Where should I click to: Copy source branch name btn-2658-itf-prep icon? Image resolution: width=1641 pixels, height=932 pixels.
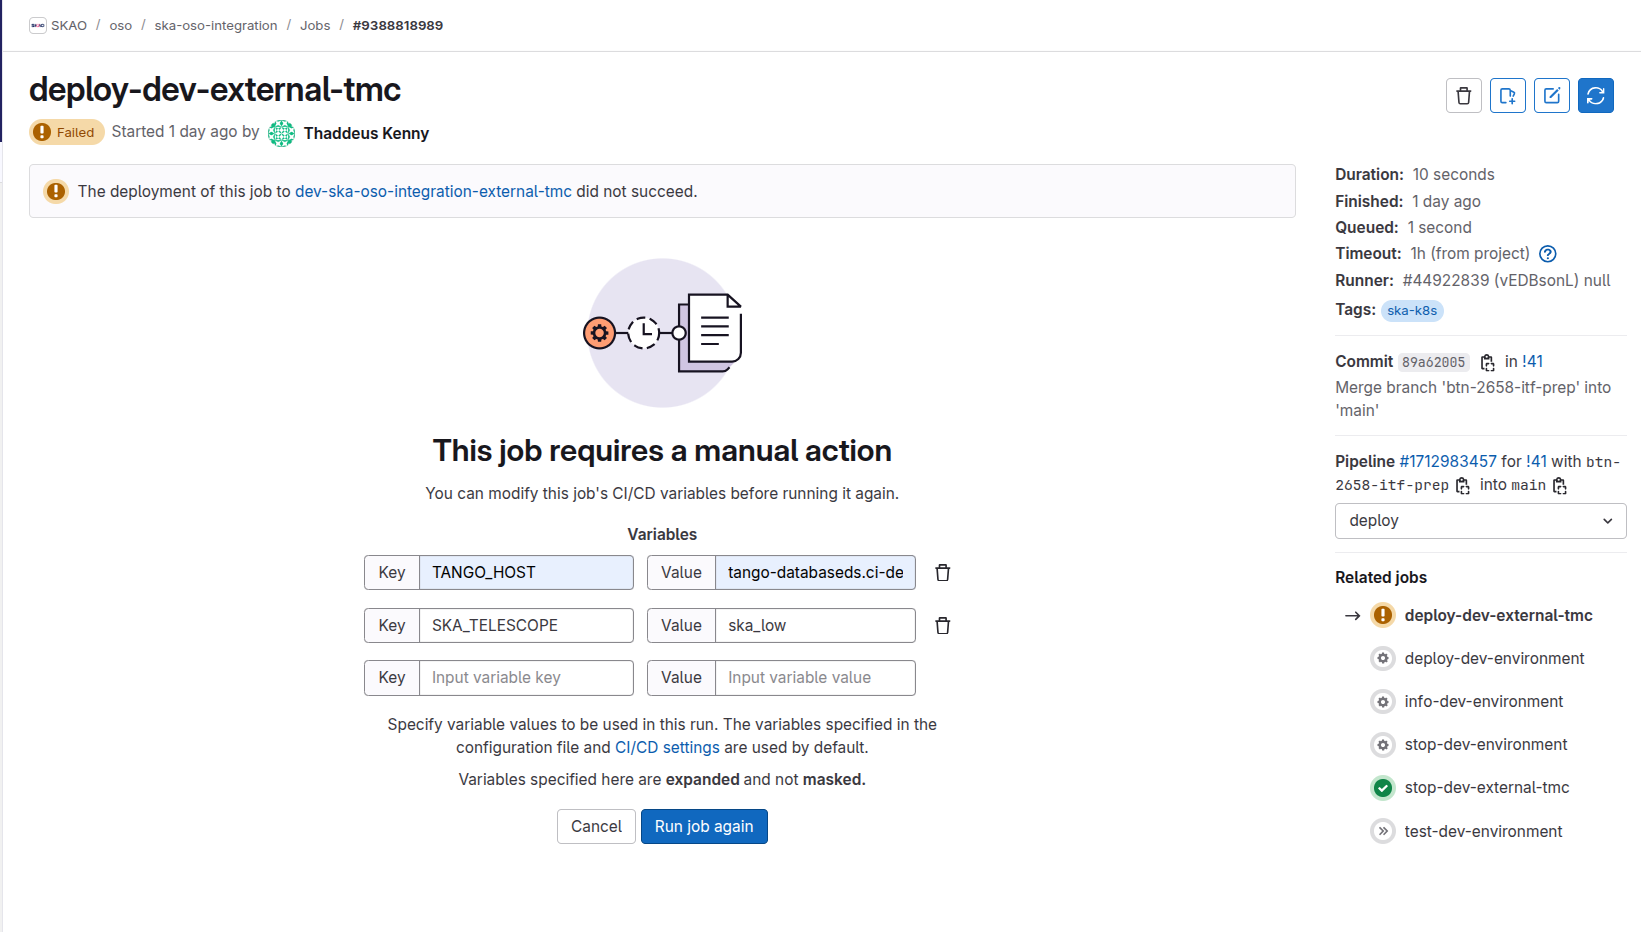coord(1462,486)
